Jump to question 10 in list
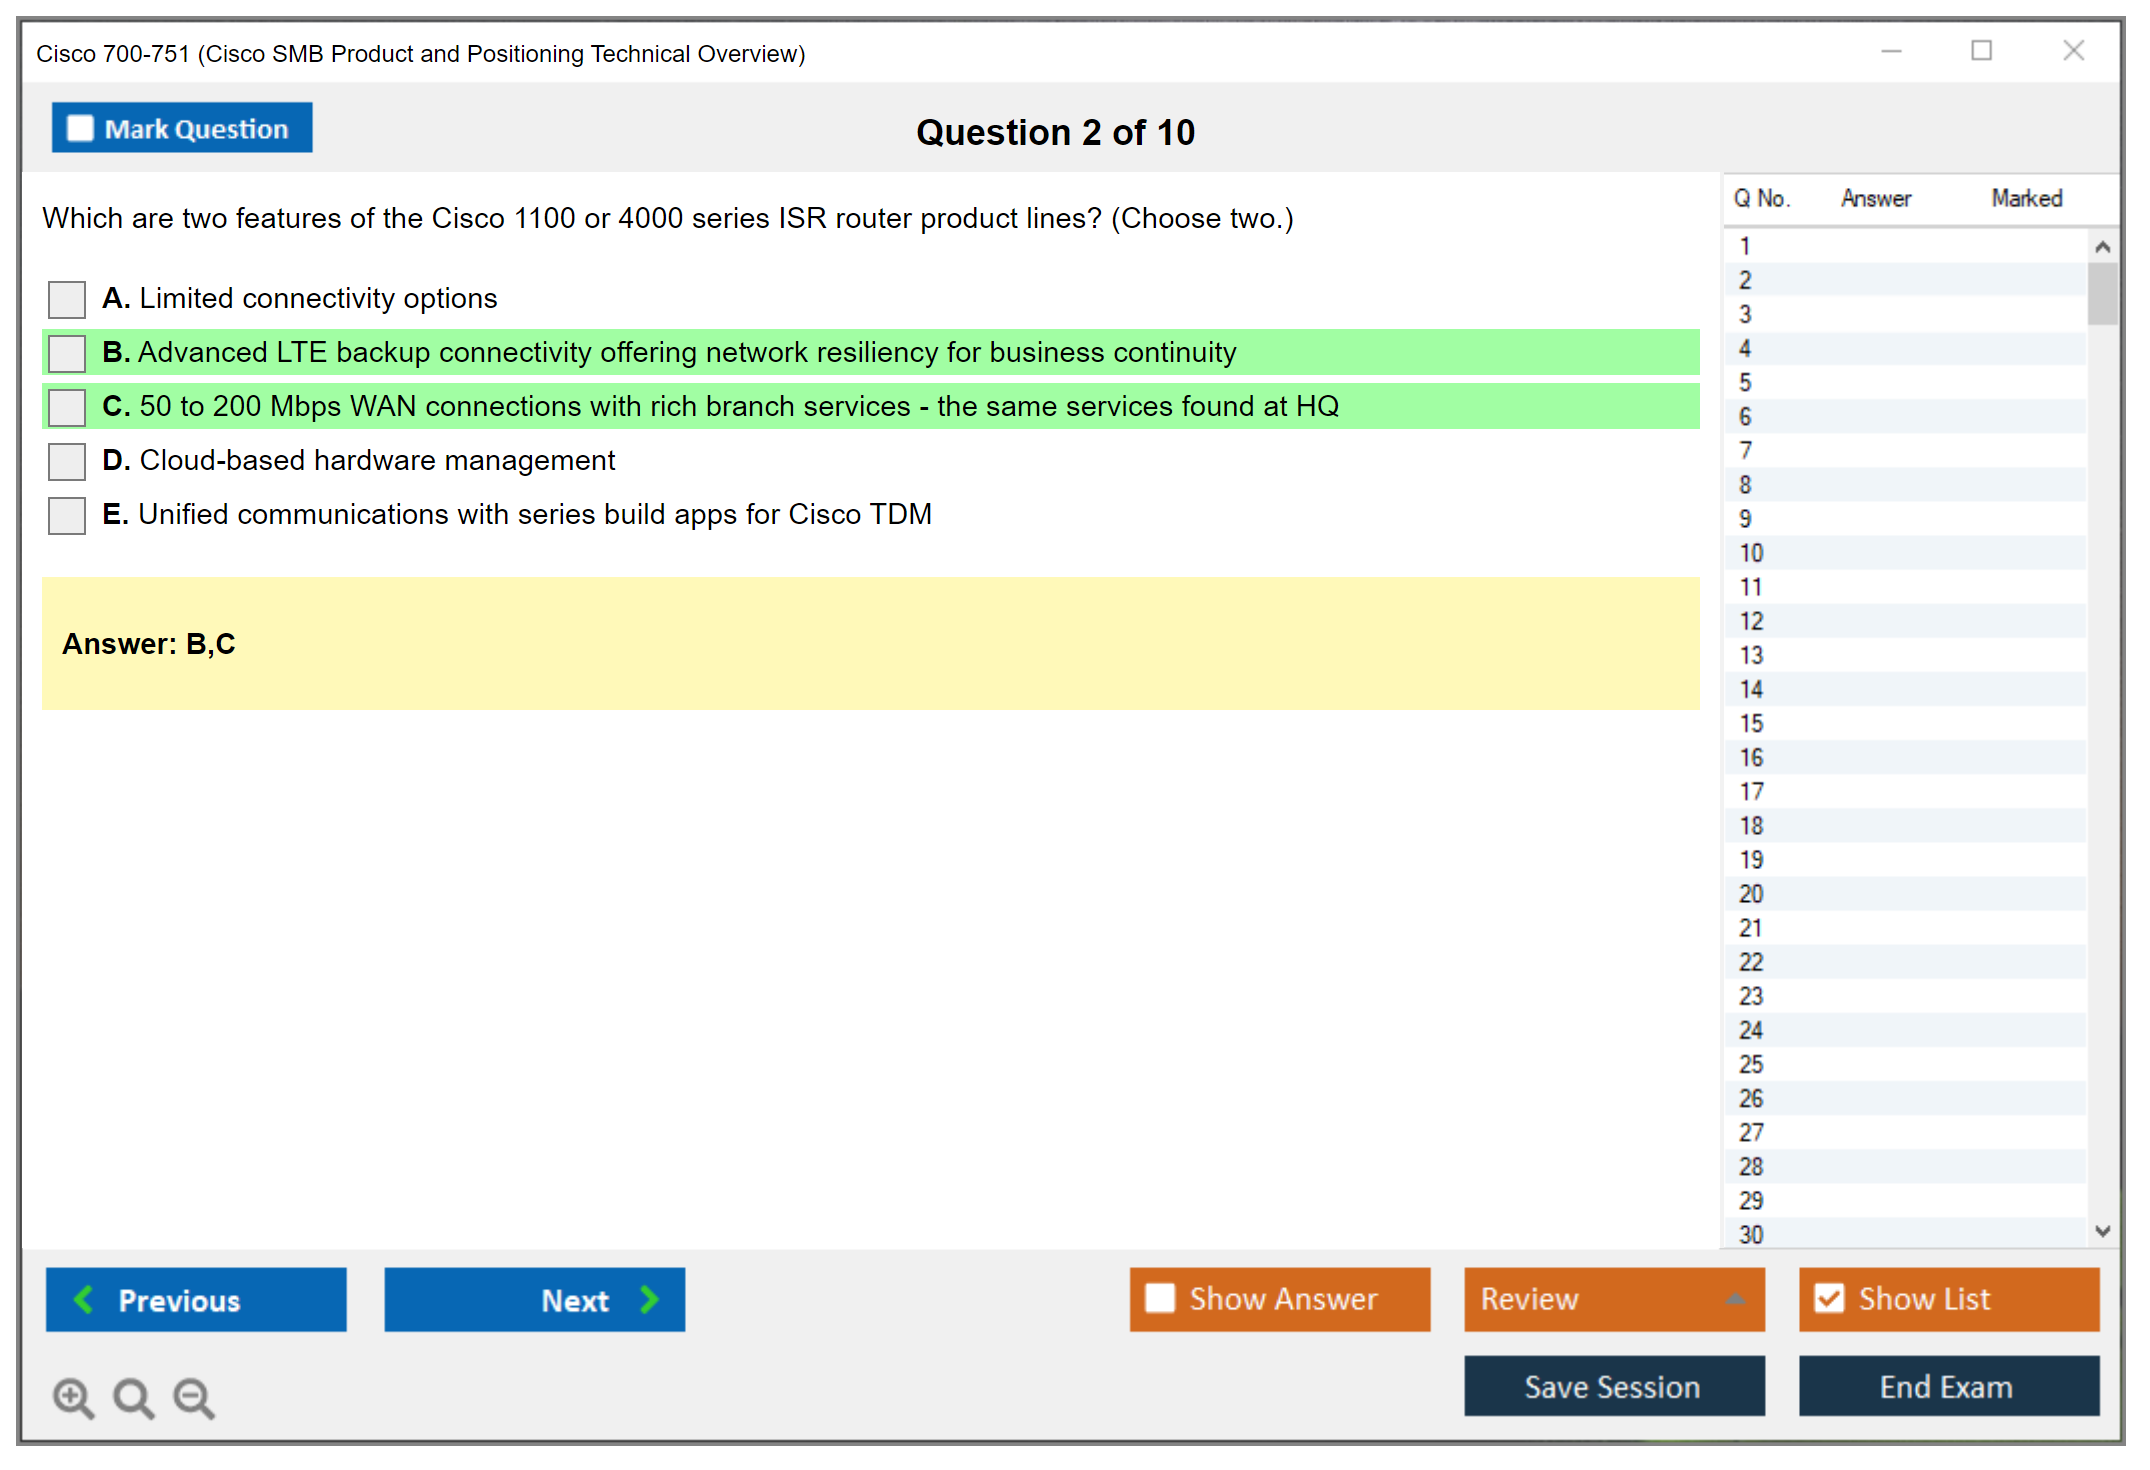The width and height of the screenshot is (2150, 1470). click(1751, 553)
